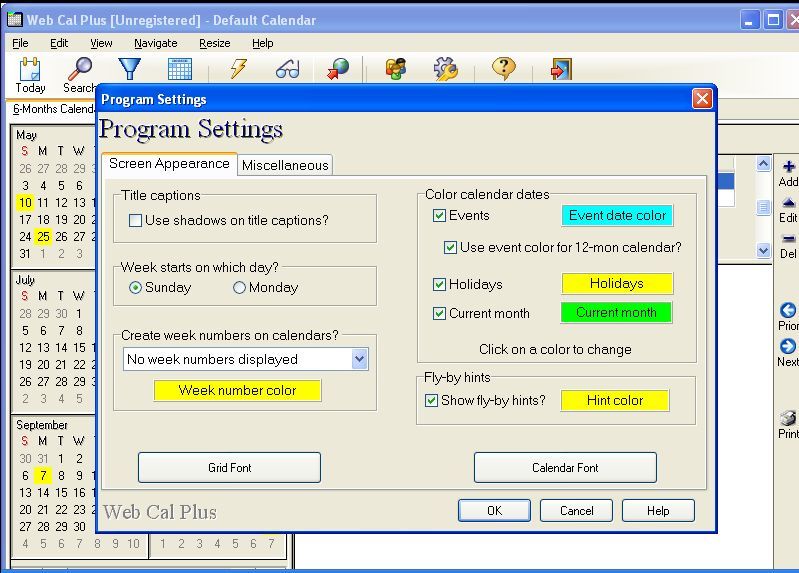Select the blue funnel filter icon
Viewport: 799px width, 573px height.
[129, 68]
